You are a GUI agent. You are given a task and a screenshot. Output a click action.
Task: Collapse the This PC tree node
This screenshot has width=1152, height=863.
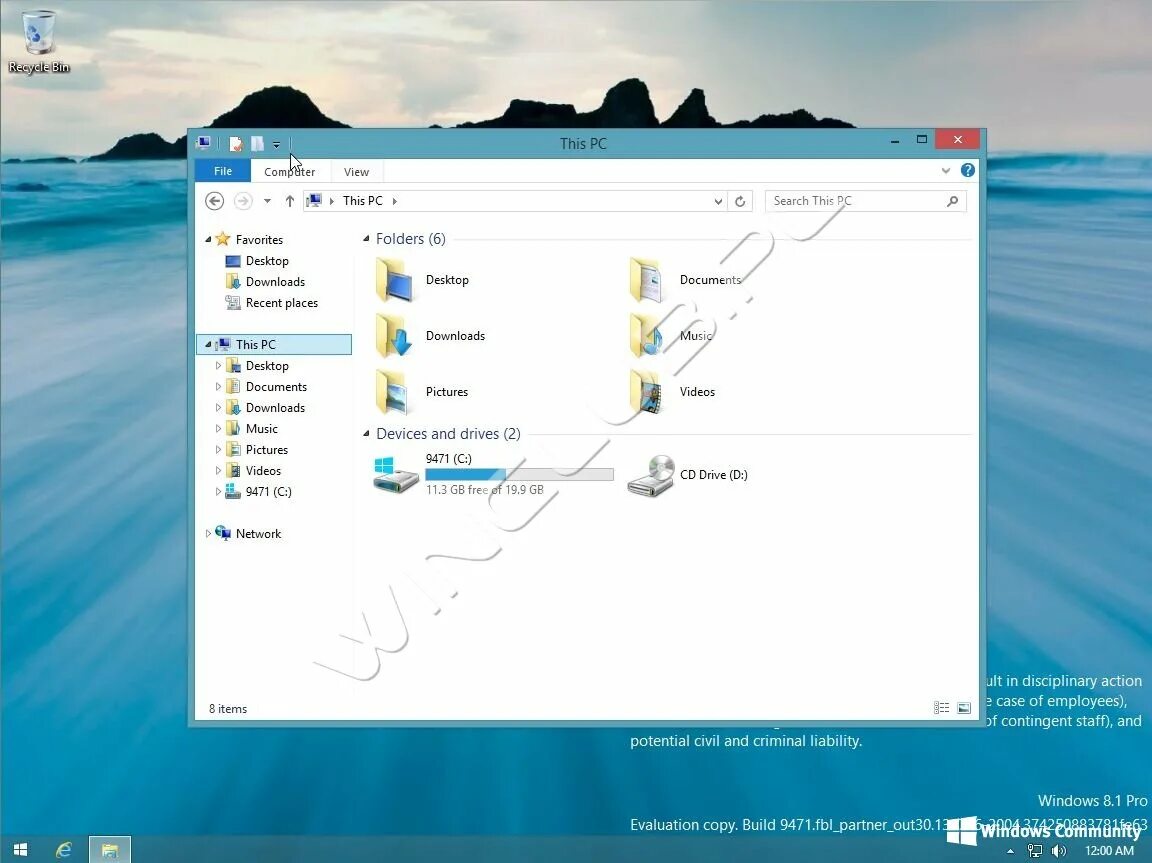208,344
